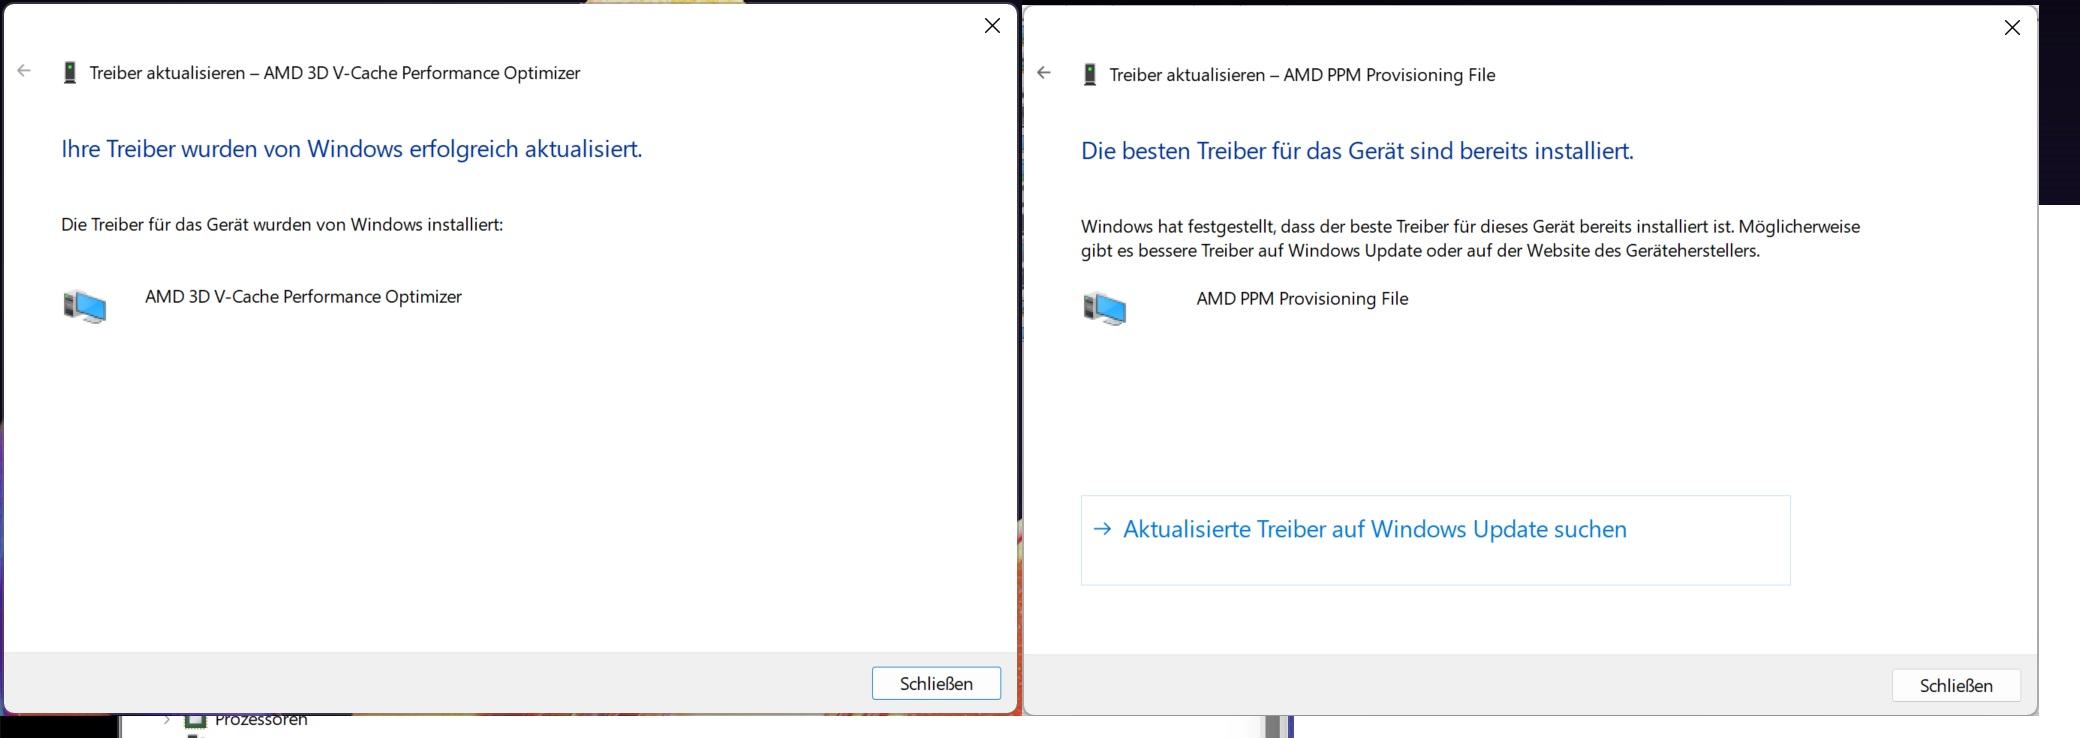Click the device name 'AMD PPM Provisioning File' in the dialog body
Image resolution: width=2080 pixels, height=738 pixels.
coord(1302,299)
